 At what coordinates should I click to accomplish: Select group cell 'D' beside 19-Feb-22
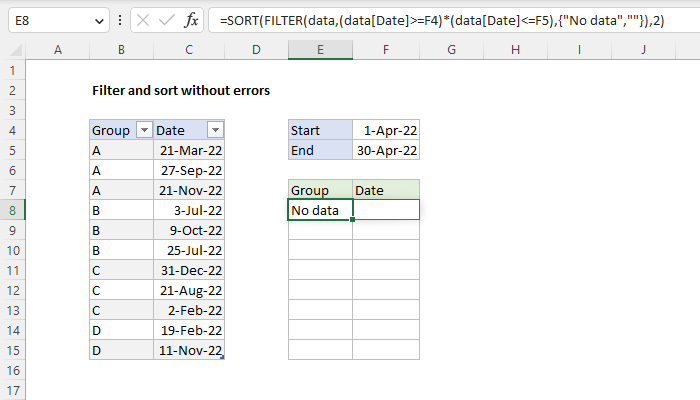tap(121, 330)
